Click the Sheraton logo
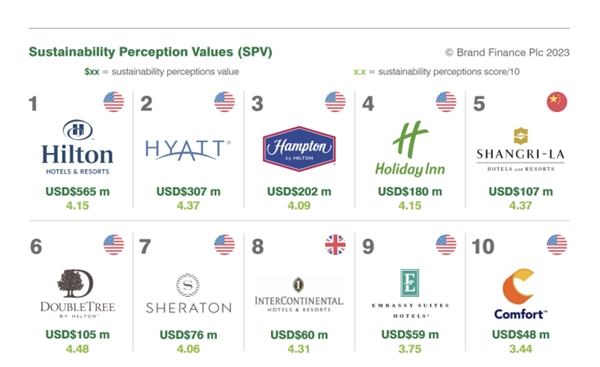The height and width of the screenshot is (367, 600). pyautogui.click(x=188, y=294)
